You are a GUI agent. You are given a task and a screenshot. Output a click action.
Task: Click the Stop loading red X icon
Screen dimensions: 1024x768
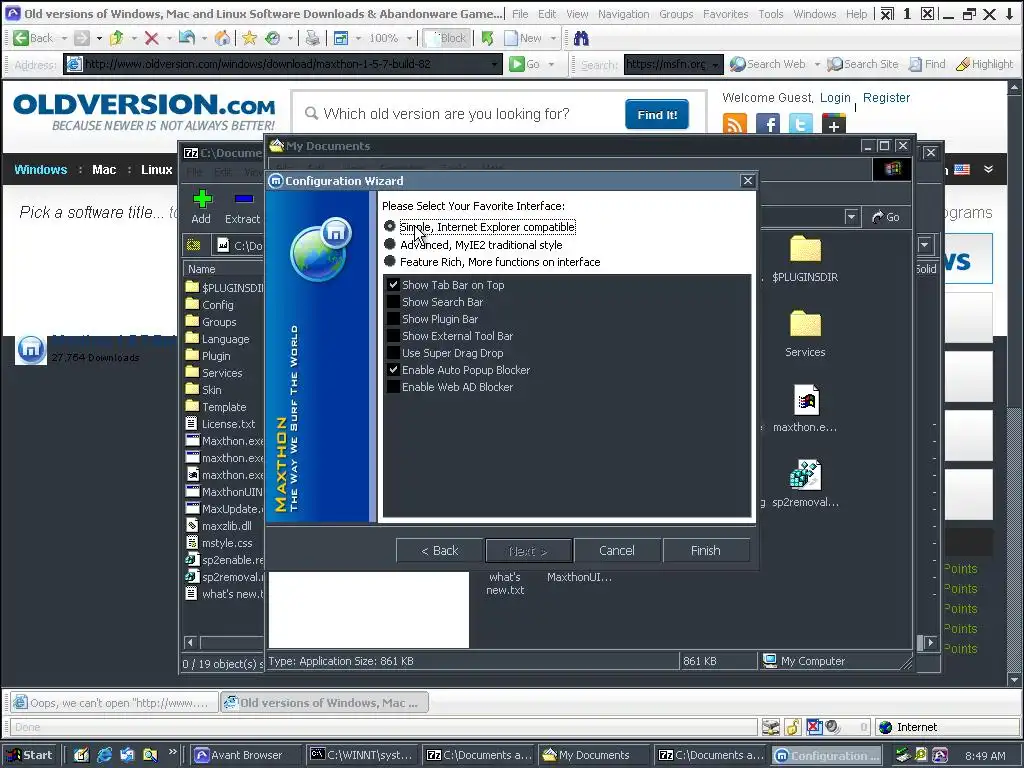pyautogui.click(x=152, y=38)
